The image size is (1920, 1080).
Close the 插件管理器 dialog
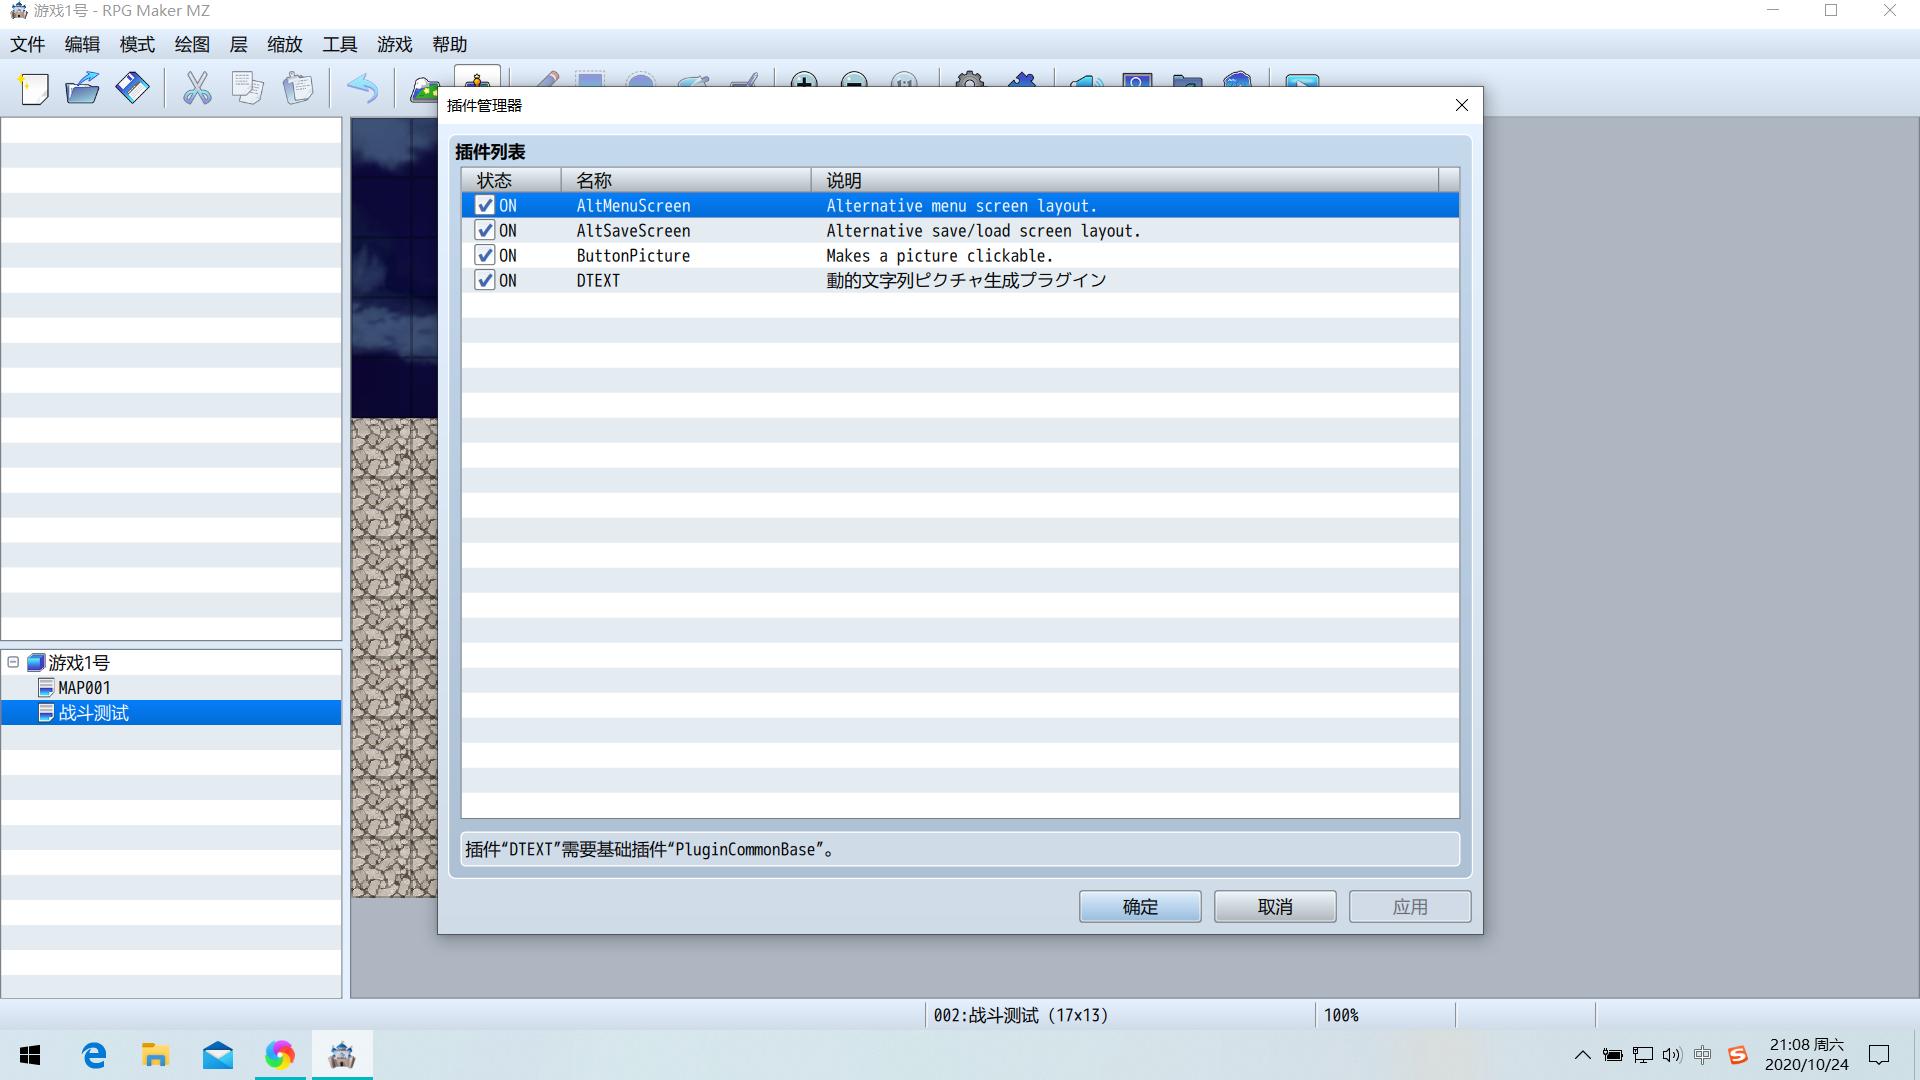1462,105
